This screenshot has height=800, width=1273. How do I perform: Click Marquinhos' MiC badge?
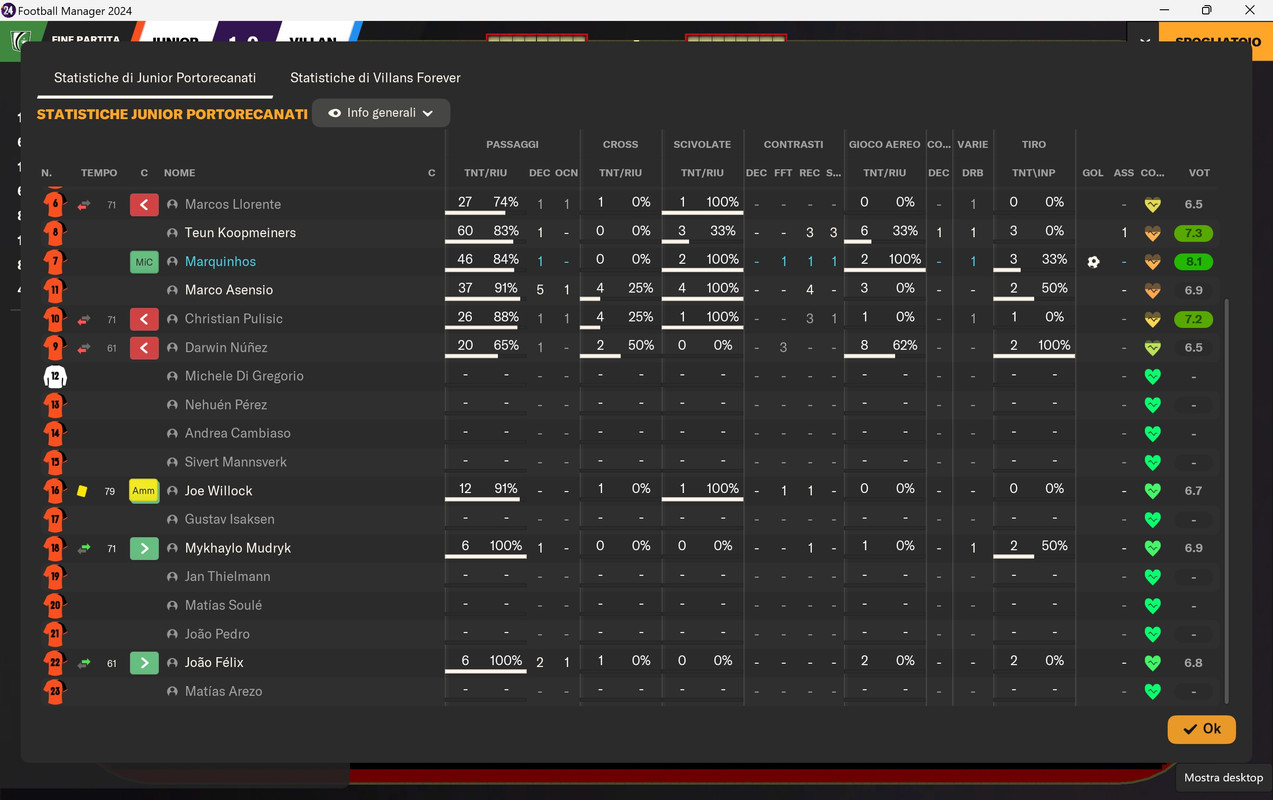tap(144, 262)
